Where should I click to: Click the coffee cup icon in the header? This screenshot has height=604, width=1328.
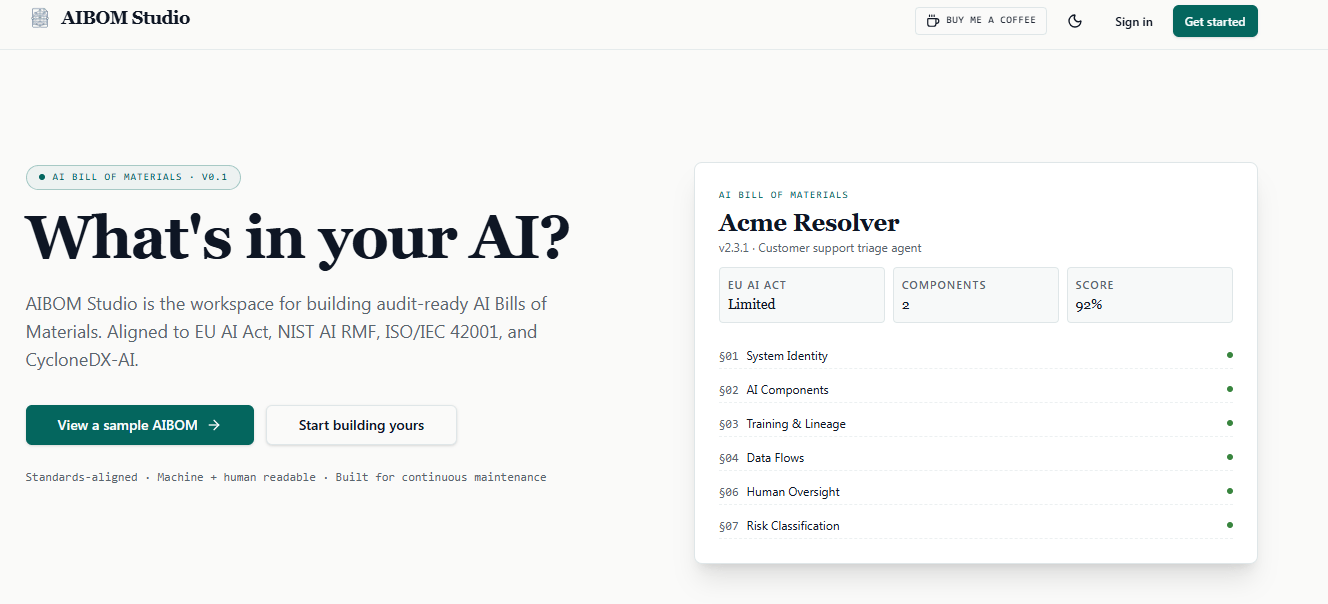tap(932, 21)
